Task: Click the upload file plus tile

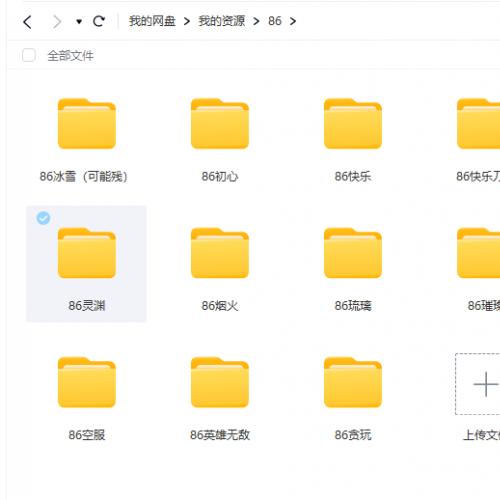Action: [x=478, y=384]
